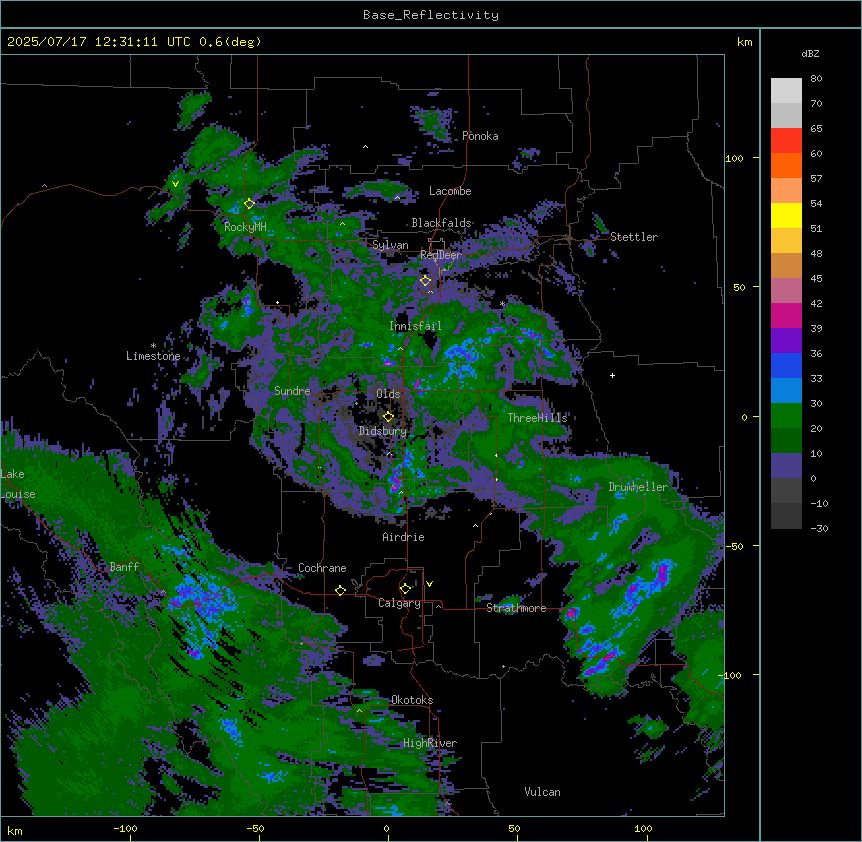862x842 pixels.
Task: Click the yellow diamond marker above RockyMH
Action: (x=249, y=204)
